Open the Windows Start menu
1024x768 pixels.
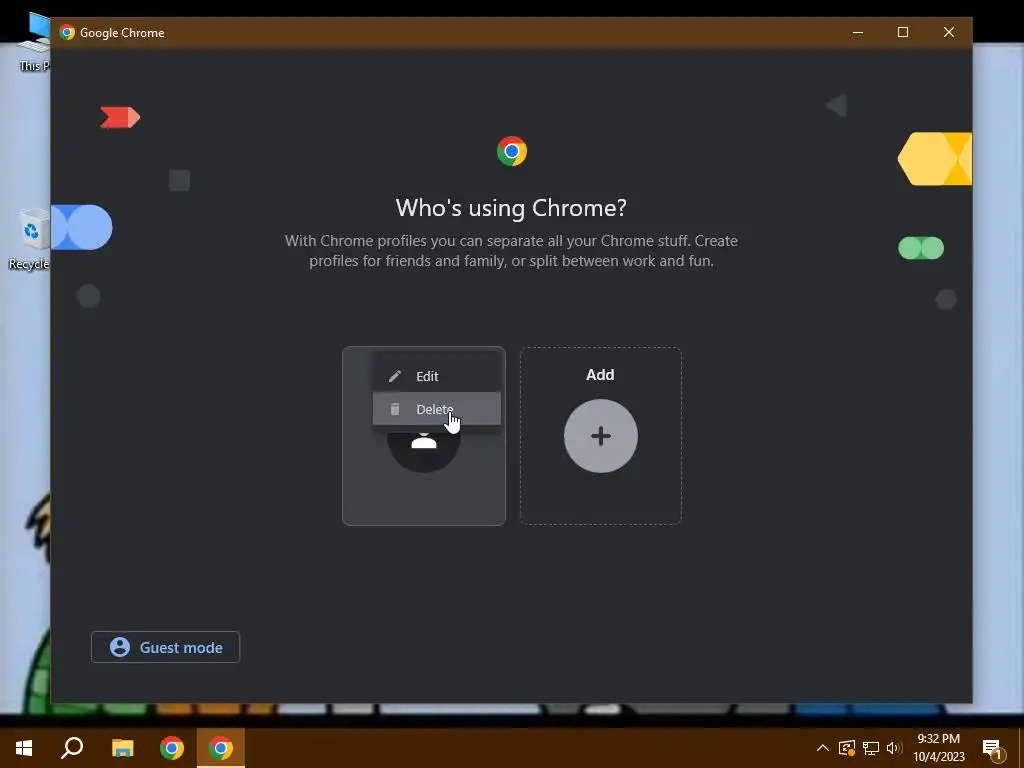click(x=24, y=748)
